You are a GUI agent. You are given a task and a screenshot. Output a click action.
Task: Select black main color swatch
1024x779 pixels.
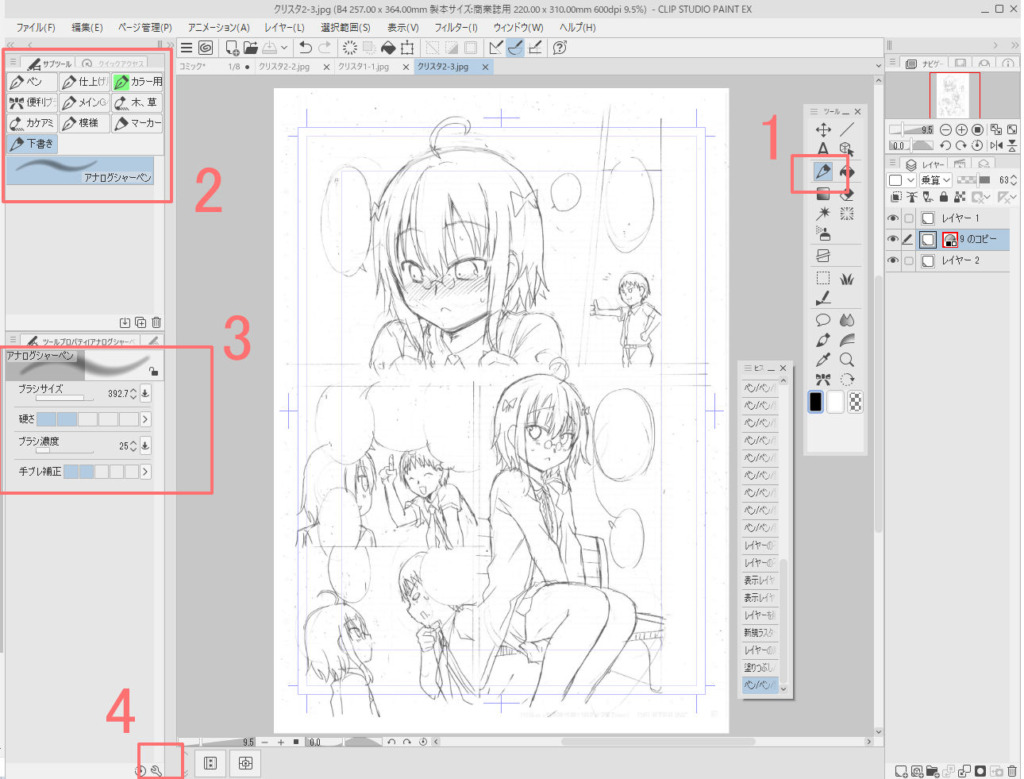(816, 402)
